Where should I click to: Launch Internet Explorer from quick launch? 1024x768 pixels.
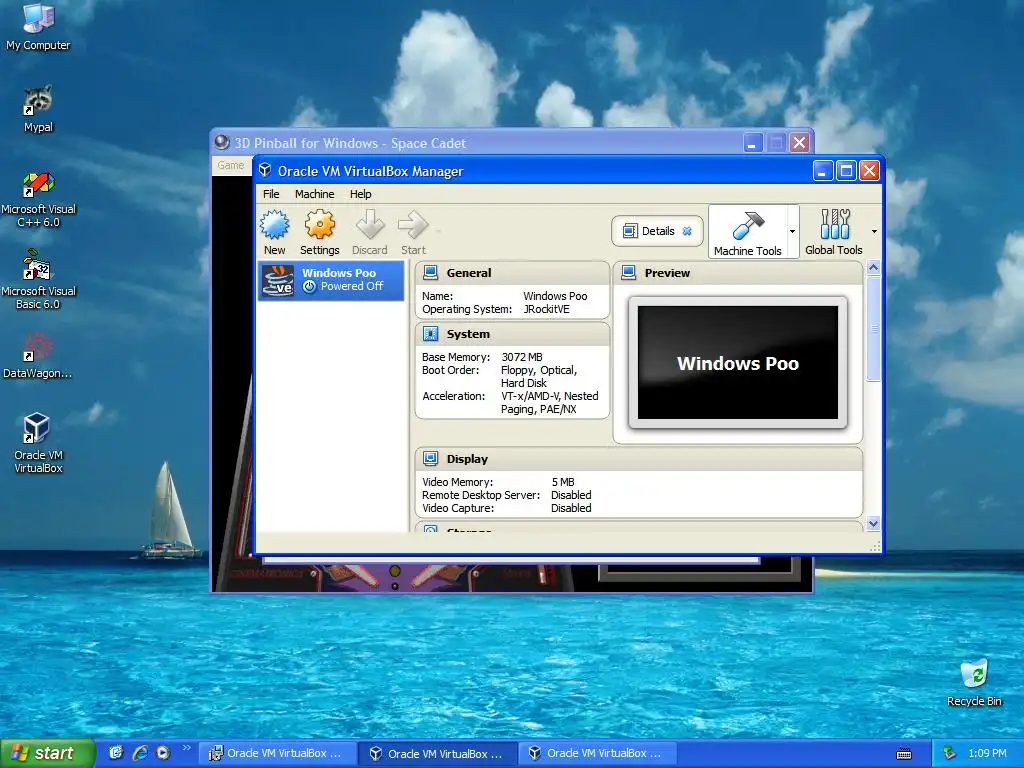pos(140,753)
